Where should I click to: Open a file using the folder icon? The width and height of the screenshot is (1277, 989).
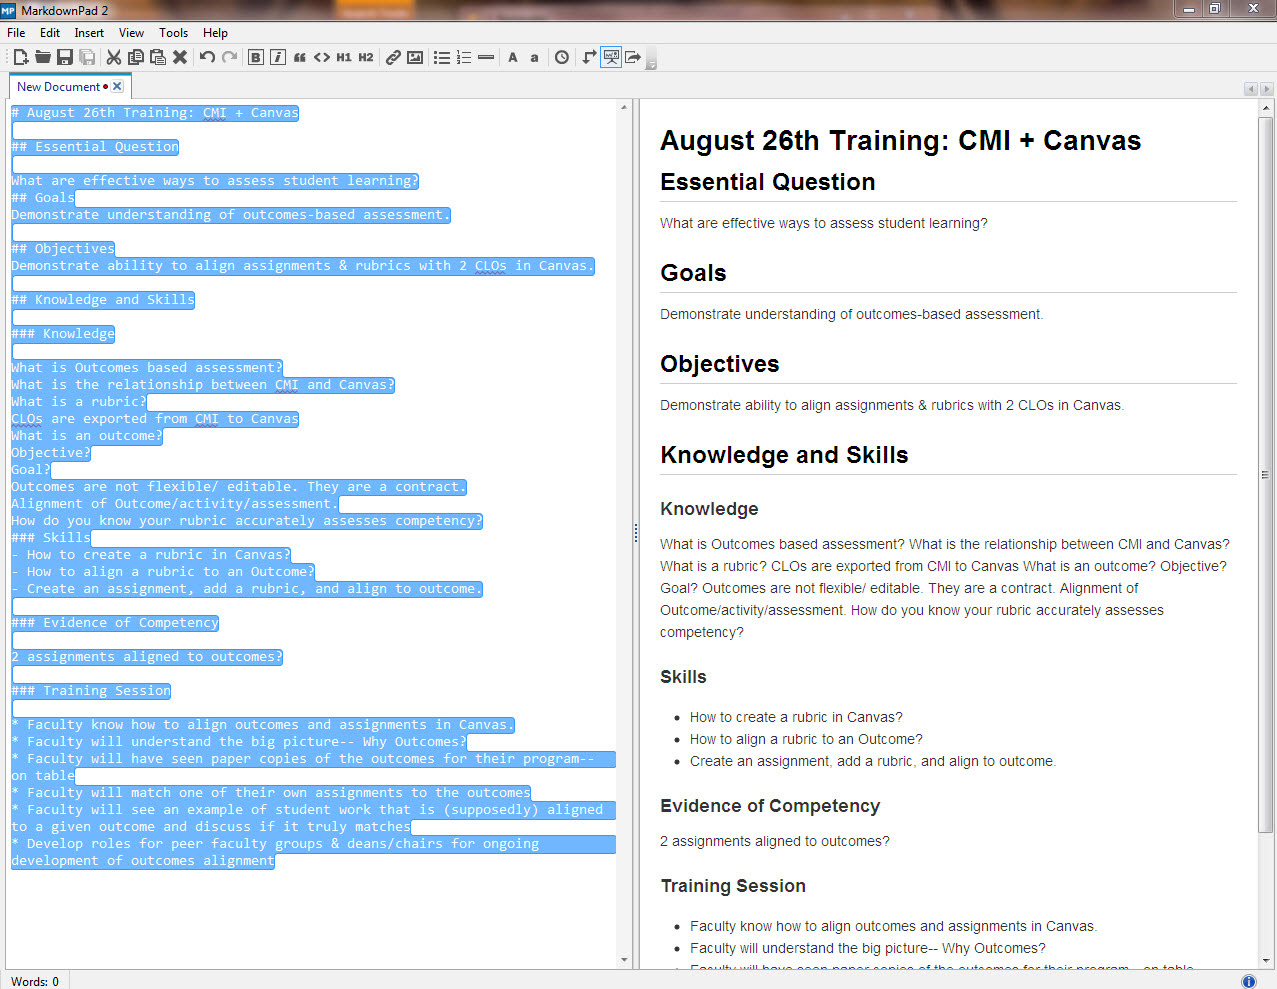click(x=42, y=57)
